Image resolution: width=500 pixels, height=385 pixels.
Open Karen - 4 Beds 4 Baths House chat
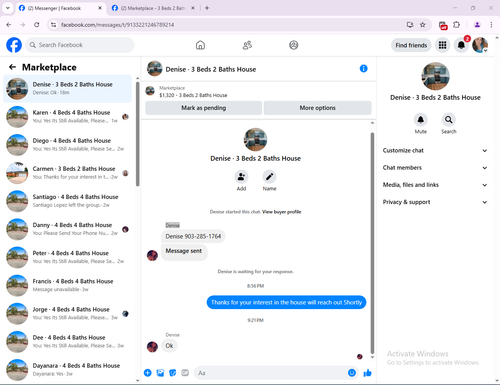pos(67,116)
